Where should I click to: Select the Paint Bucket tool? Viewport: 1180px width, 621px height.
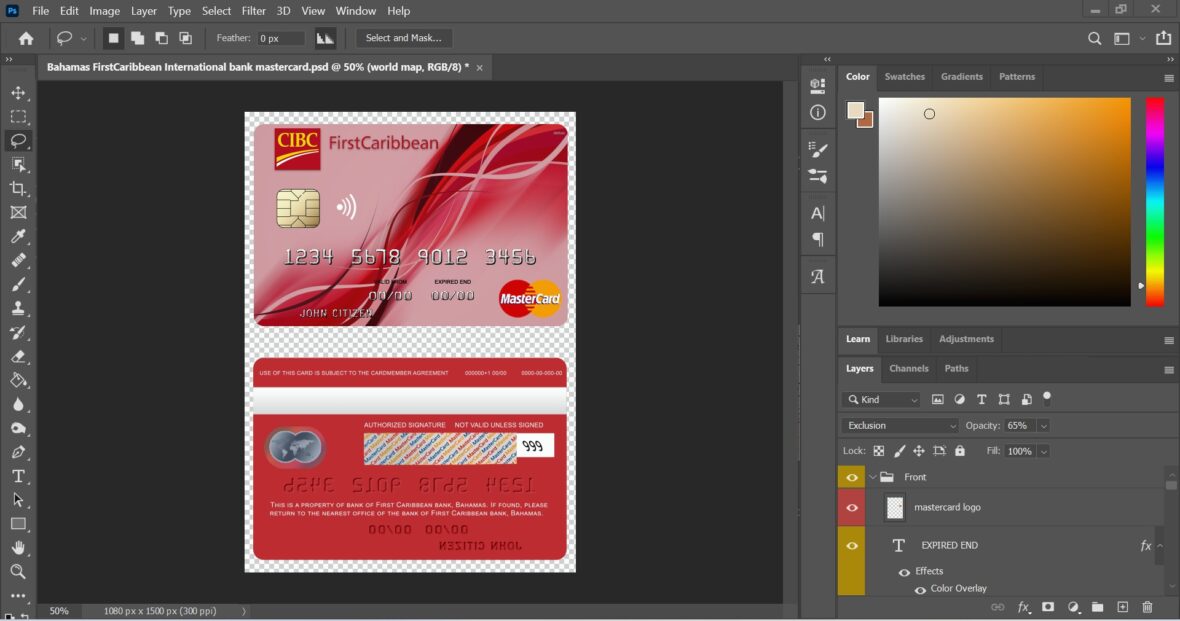tap(18, 380)
